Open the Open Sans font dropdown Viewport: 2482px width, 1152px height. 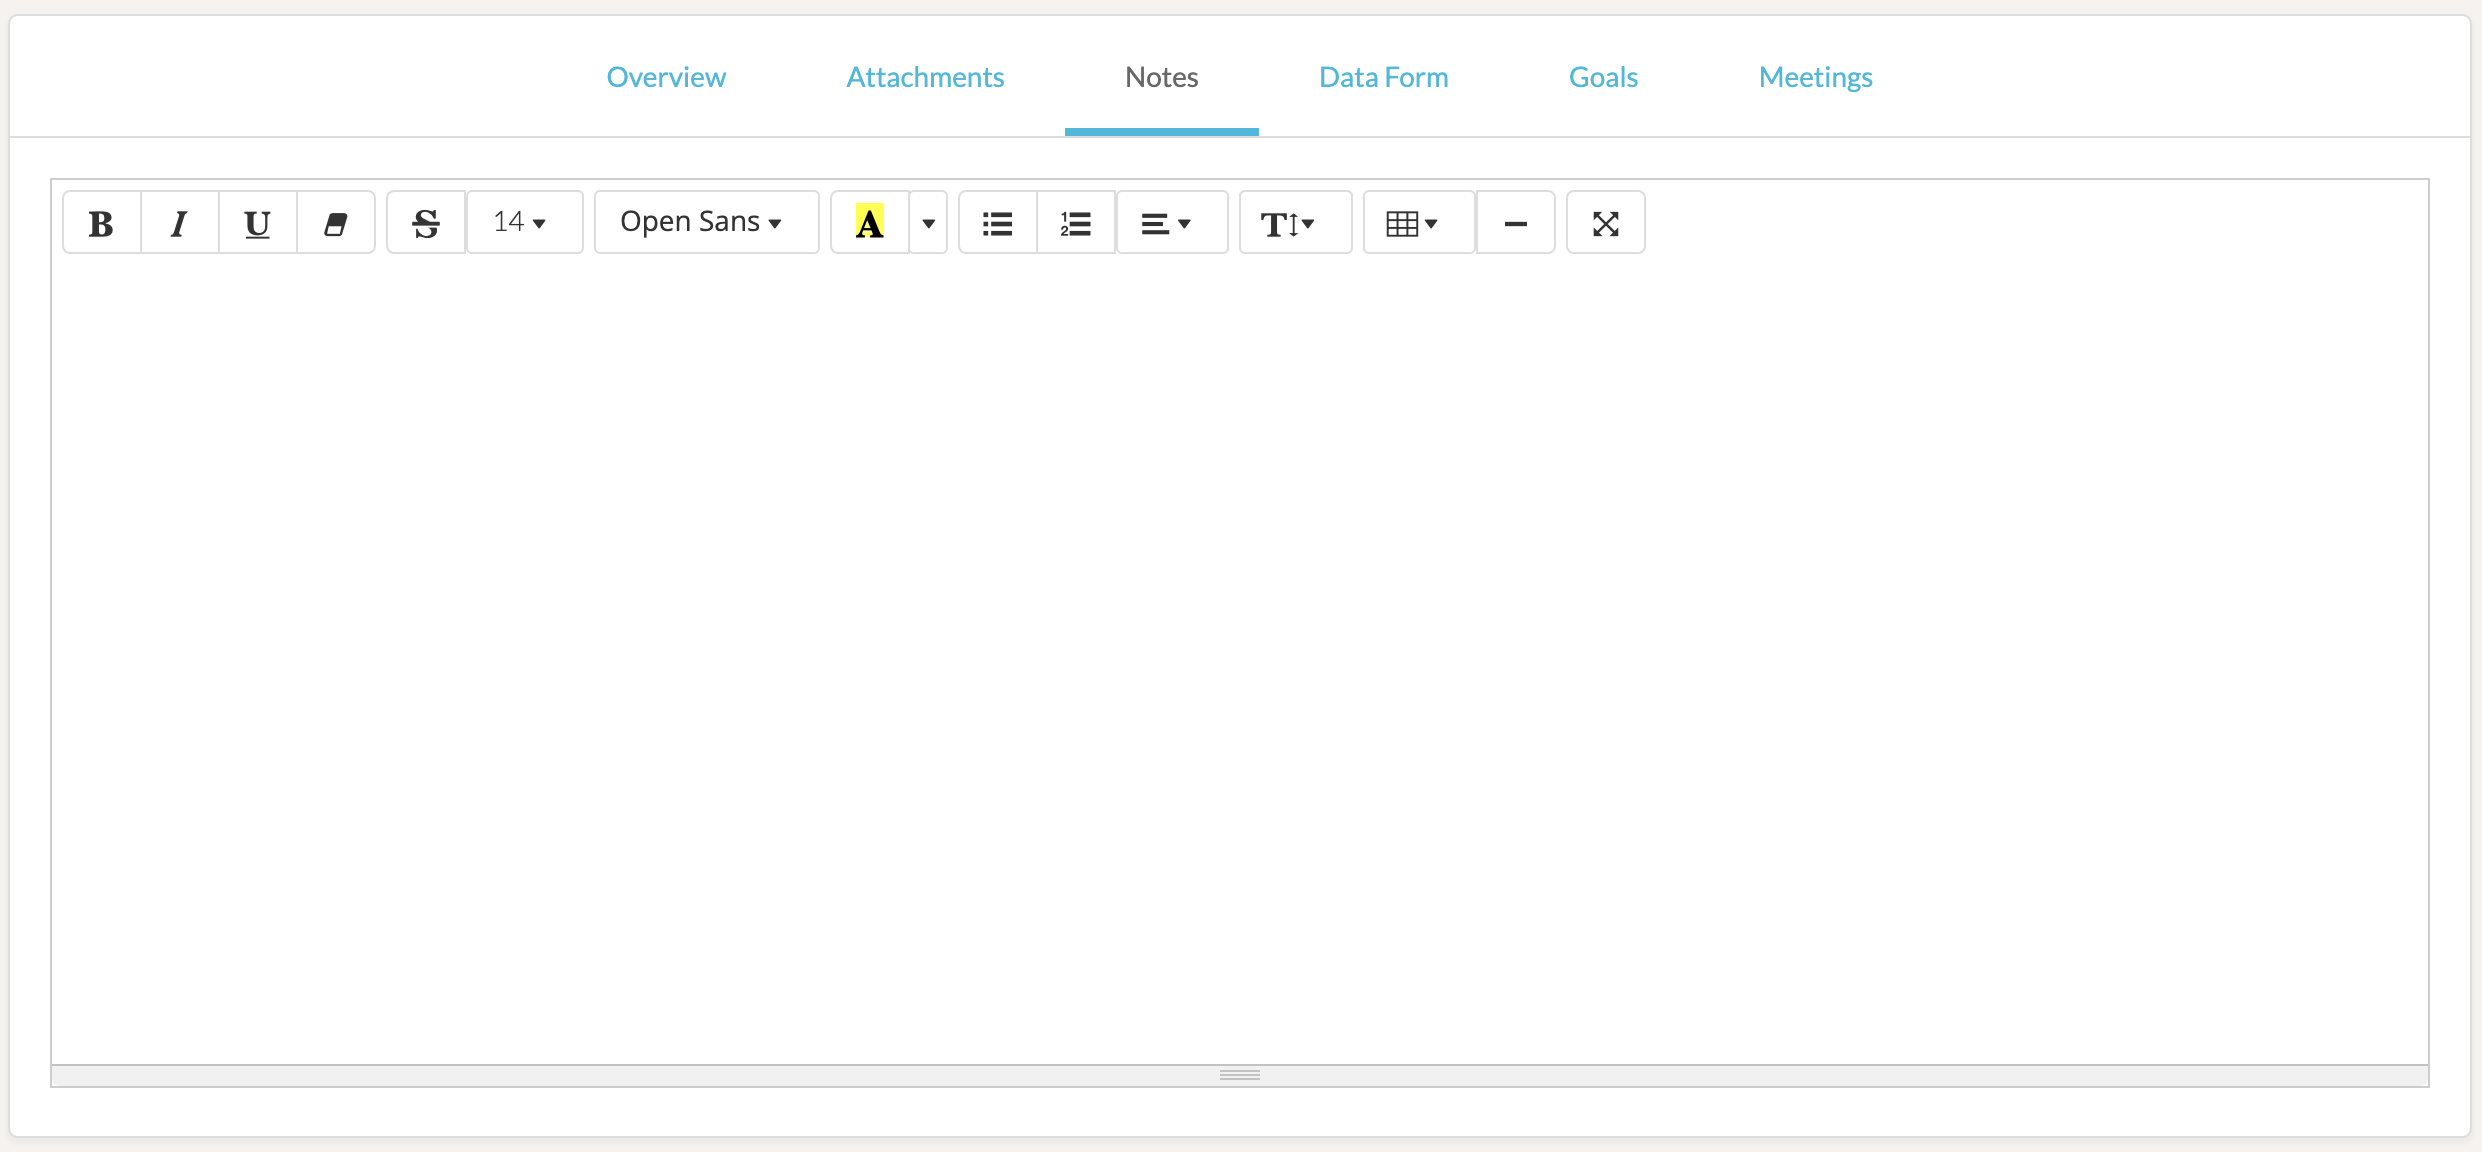tap(705, 223)
